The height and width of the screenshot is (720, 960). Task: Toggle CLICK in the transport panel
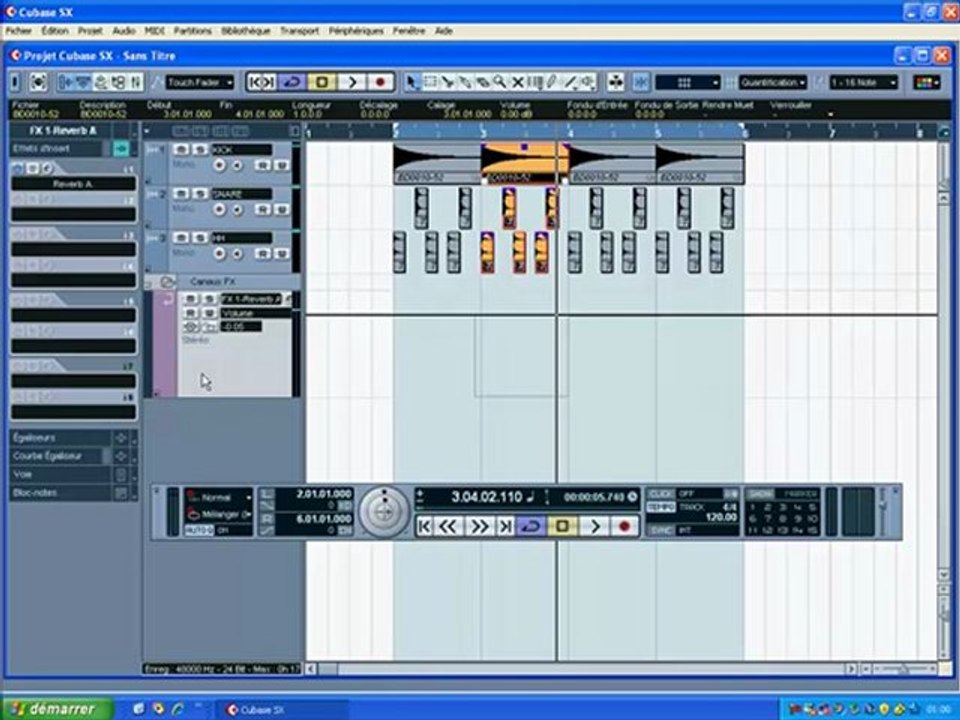[661, 493]
